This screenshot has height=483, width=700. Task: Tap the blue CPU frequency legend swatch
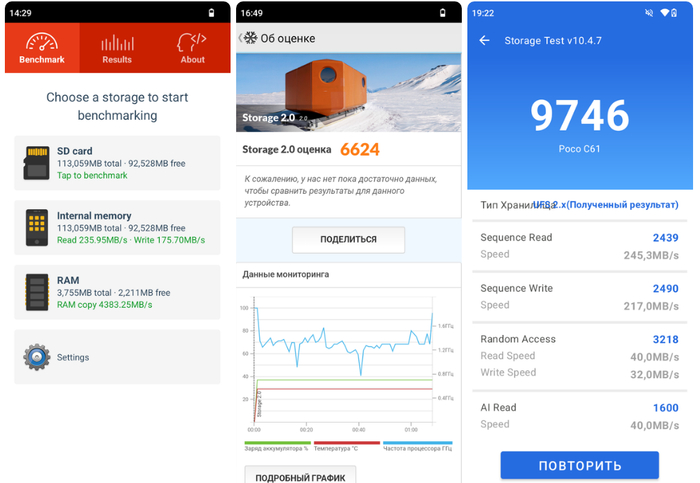pos(417,442)
